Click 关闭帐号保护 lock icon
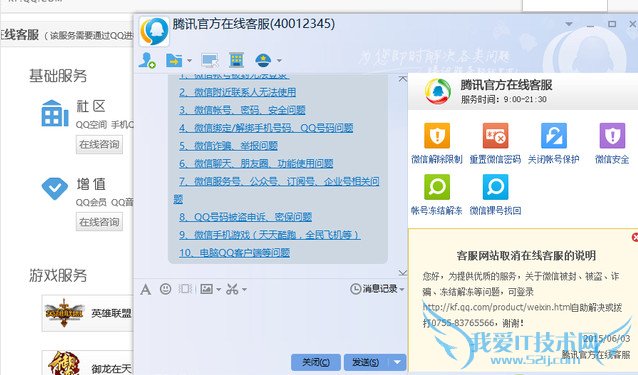 (553, 136)
